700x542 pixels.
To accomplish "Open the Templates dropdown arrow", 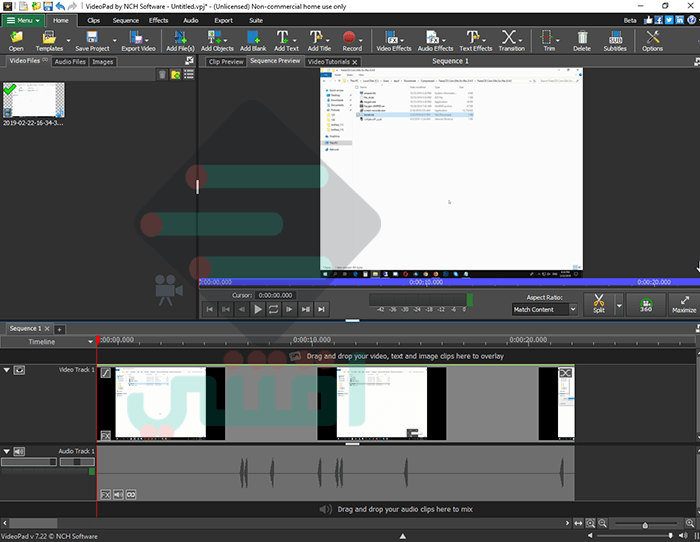I will coord(68,41).
